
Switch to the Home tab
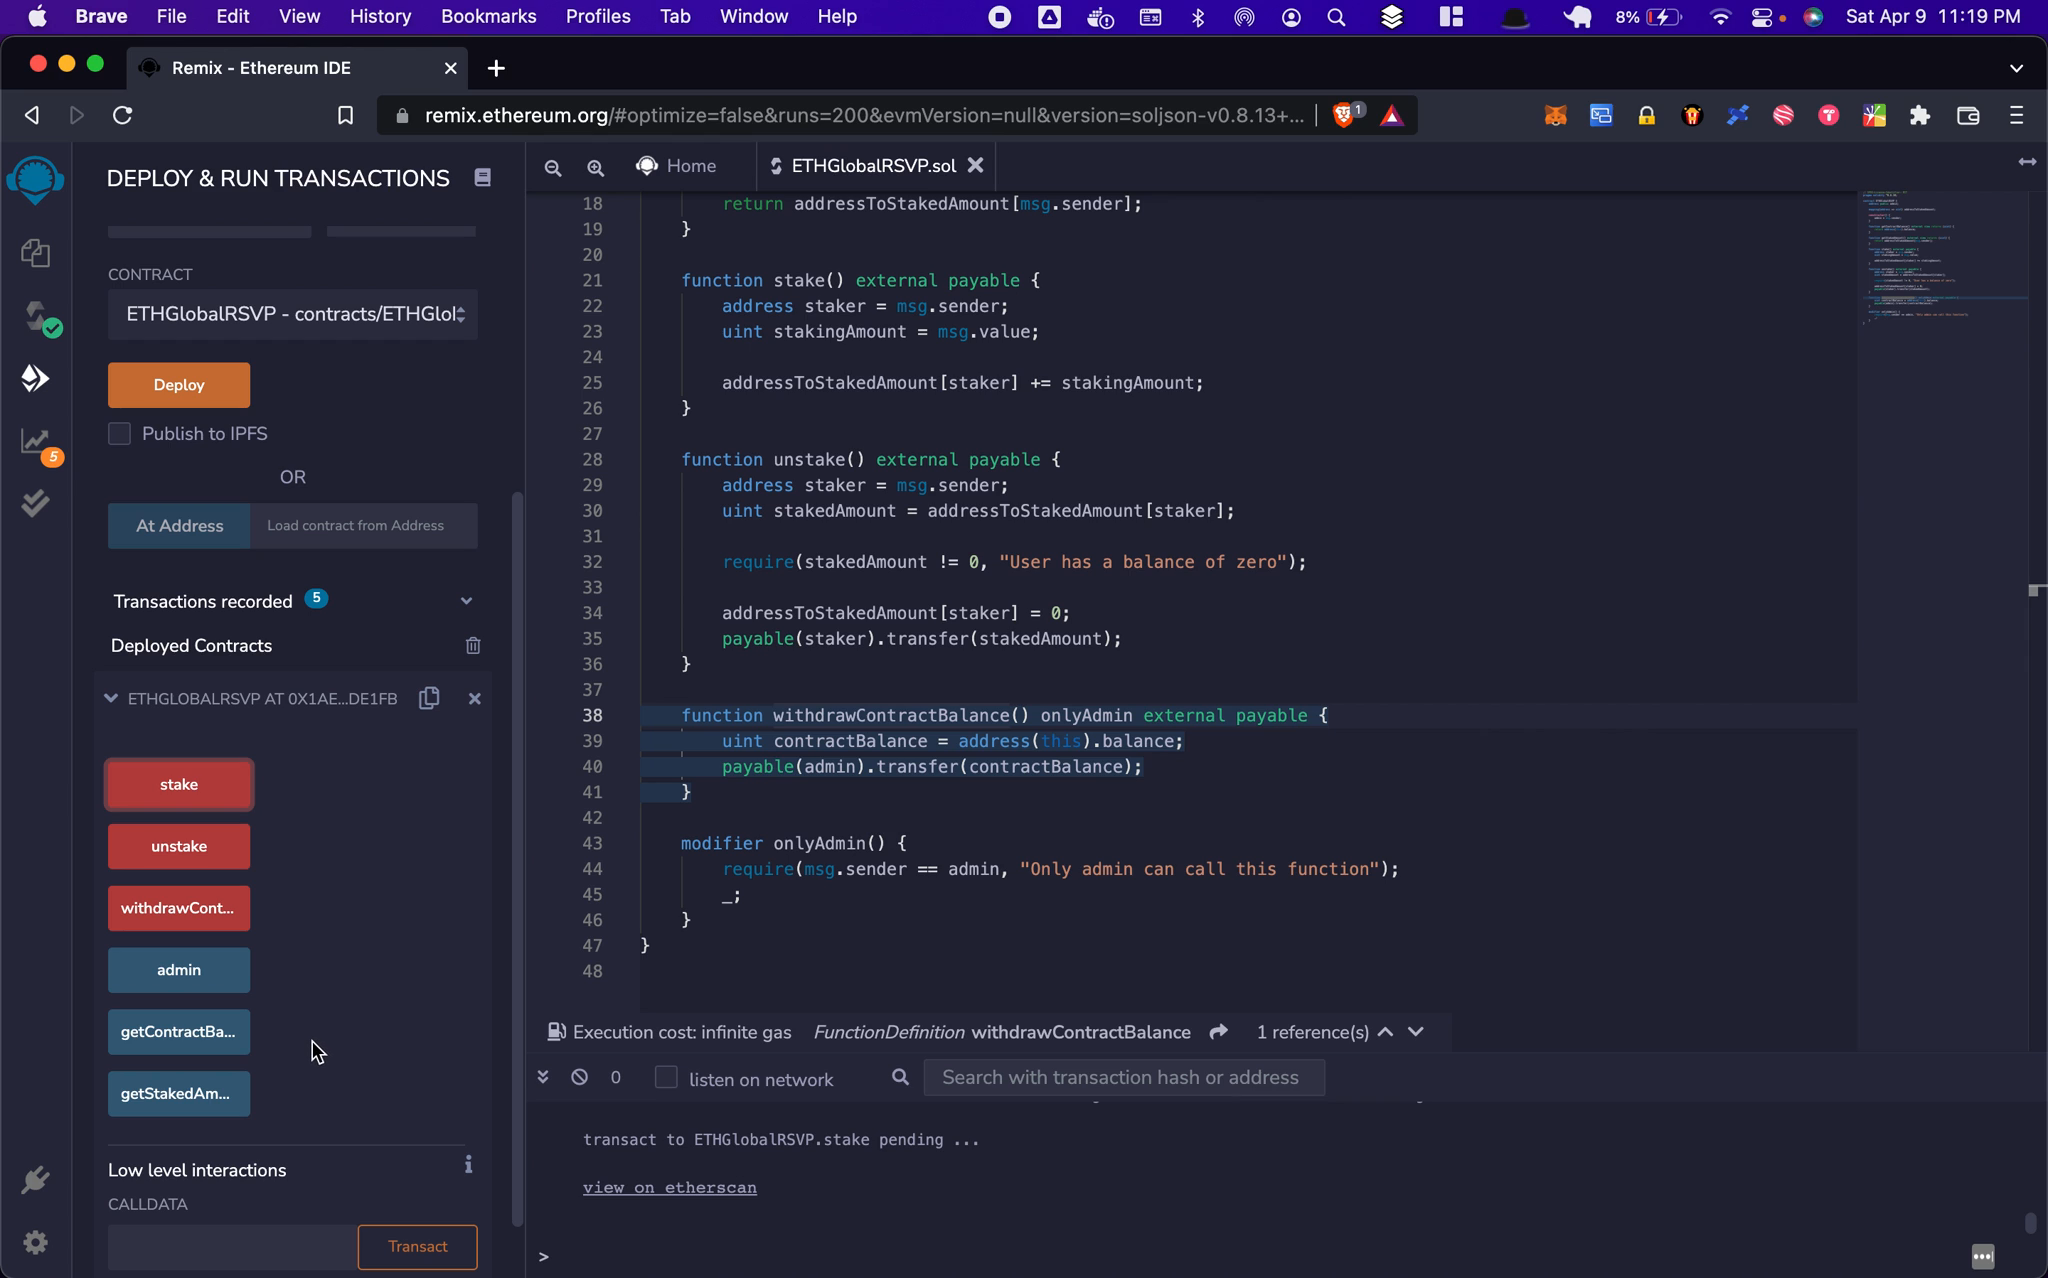677,165
